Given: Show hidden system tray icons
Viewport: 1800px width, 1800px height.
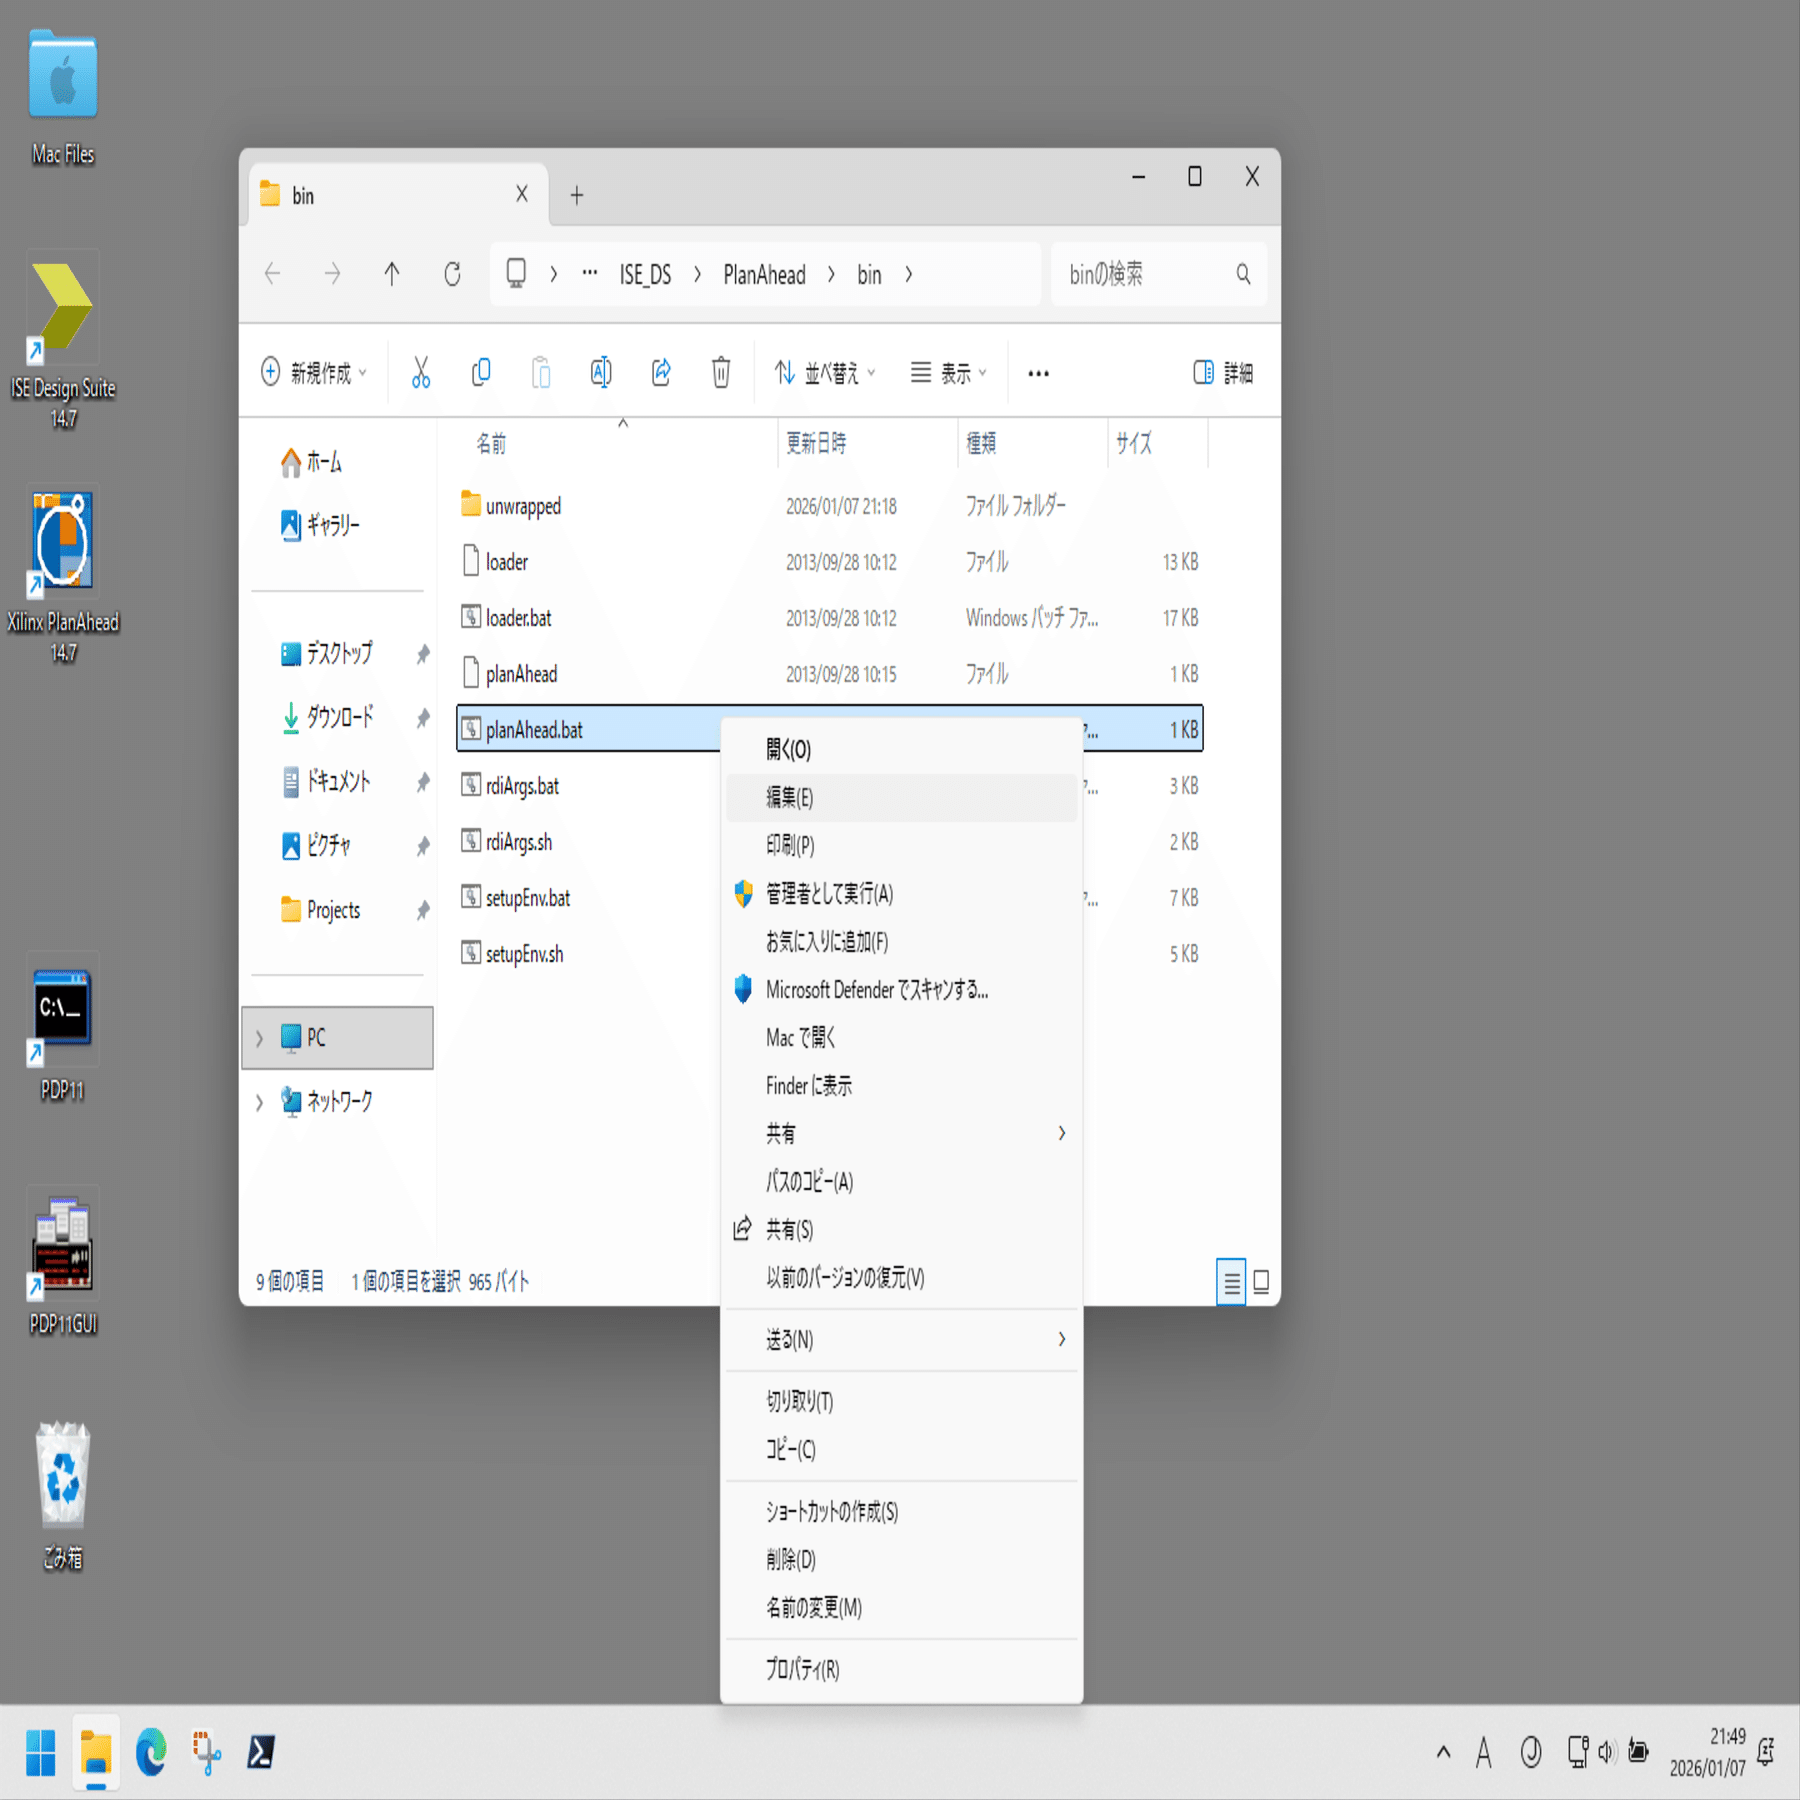Looking at the screenshot, I should point(1443,1752).
